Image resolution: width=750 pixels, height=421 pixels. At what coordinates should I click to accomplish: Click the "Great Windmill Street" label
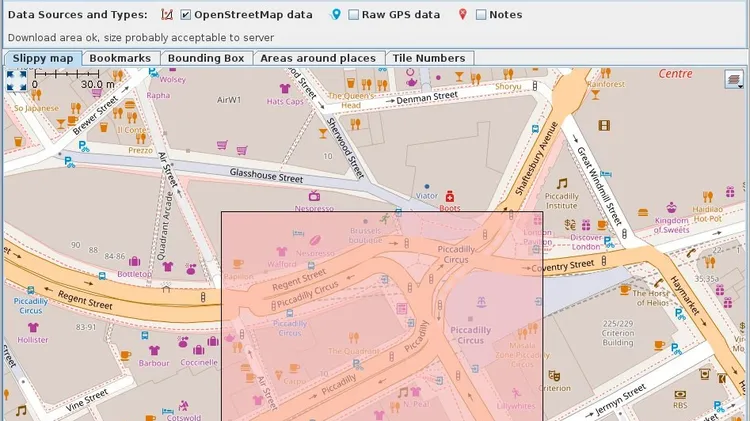pyautogui.click(x=599, y=186)
